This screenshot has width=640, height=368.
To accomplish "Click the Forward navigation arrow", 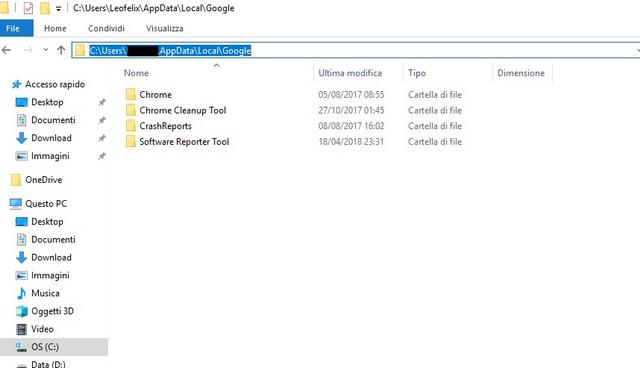I will pyautogui.click(x=28, y=50).
